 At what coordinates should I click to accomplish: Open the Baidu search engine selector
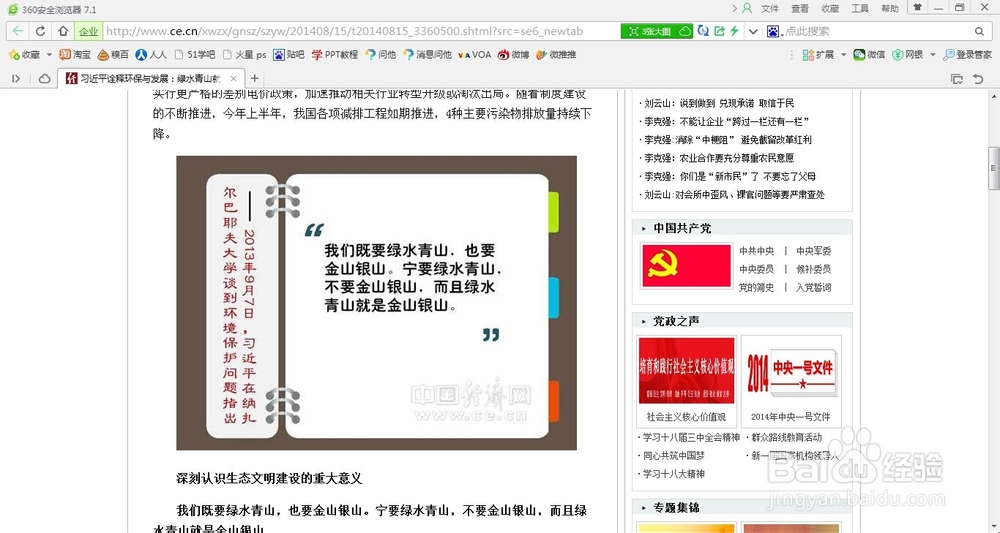point(774,31)
